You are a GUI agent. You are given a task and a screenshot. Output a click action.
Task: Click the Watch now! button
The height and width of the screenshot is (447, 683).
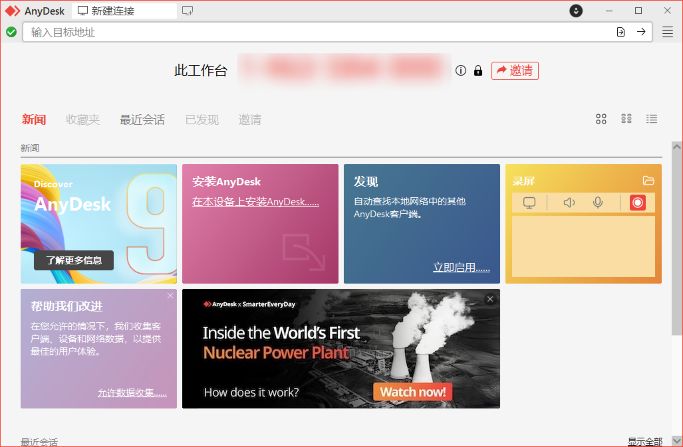click(413, 392)
